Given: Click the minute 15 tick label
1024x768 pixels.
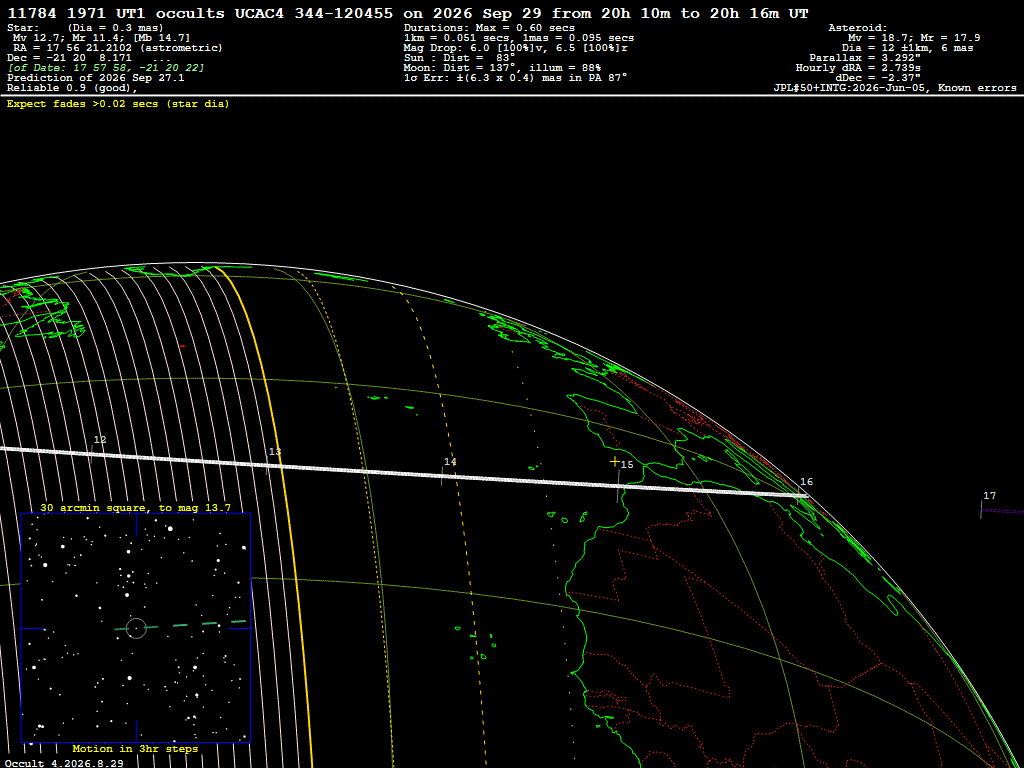Looking at the screenshot, I should 627,465.
